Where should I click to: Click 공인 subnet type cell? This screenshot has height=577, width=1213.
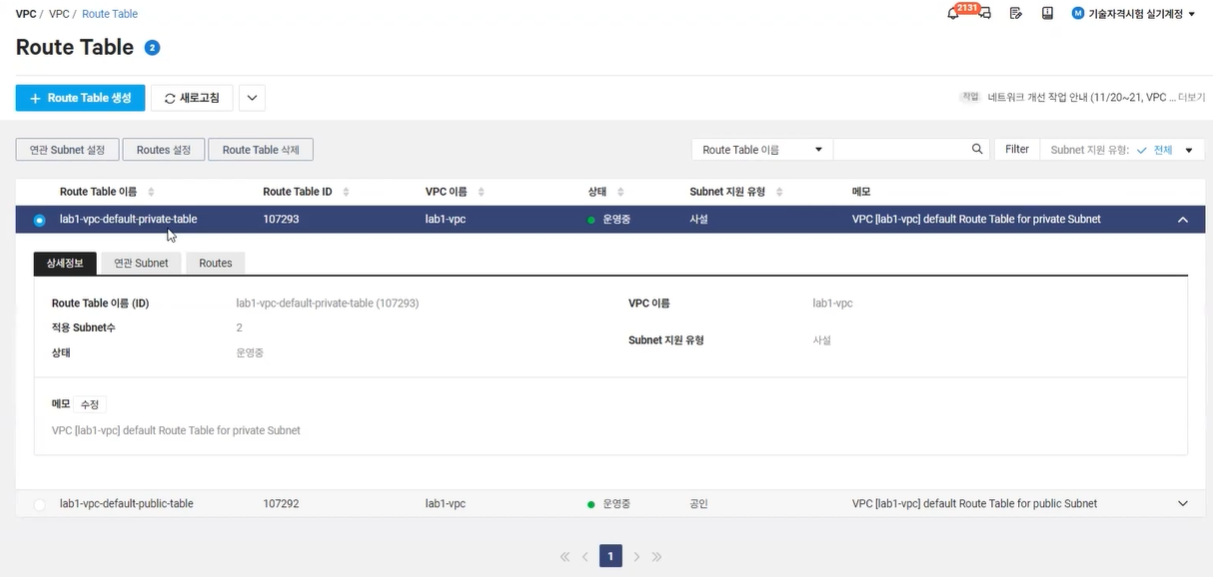pyautogui.click(x=699, y=504)
